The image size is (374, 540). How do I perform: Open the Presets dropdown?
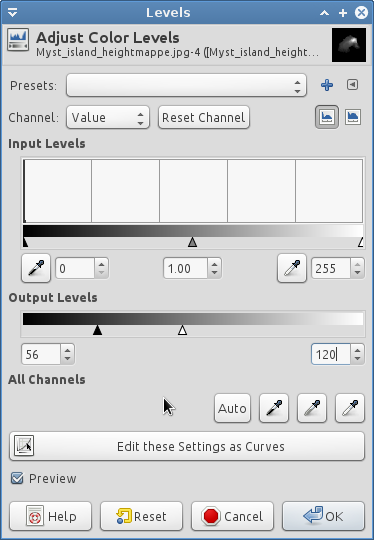(x=186, y=85)
